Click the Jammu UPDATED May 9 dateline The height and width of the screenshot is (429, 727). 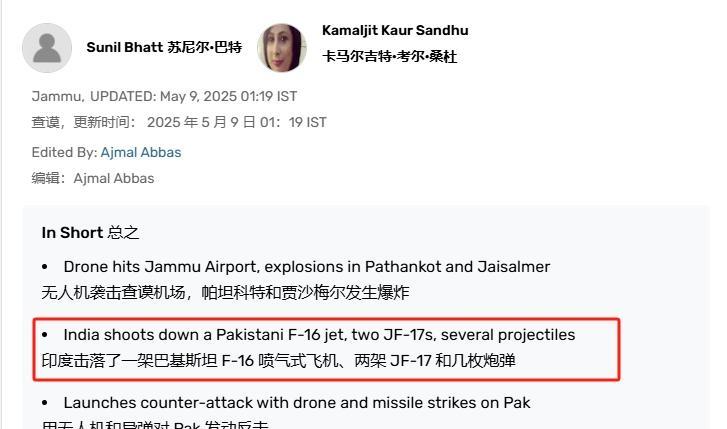pos(164,96)
